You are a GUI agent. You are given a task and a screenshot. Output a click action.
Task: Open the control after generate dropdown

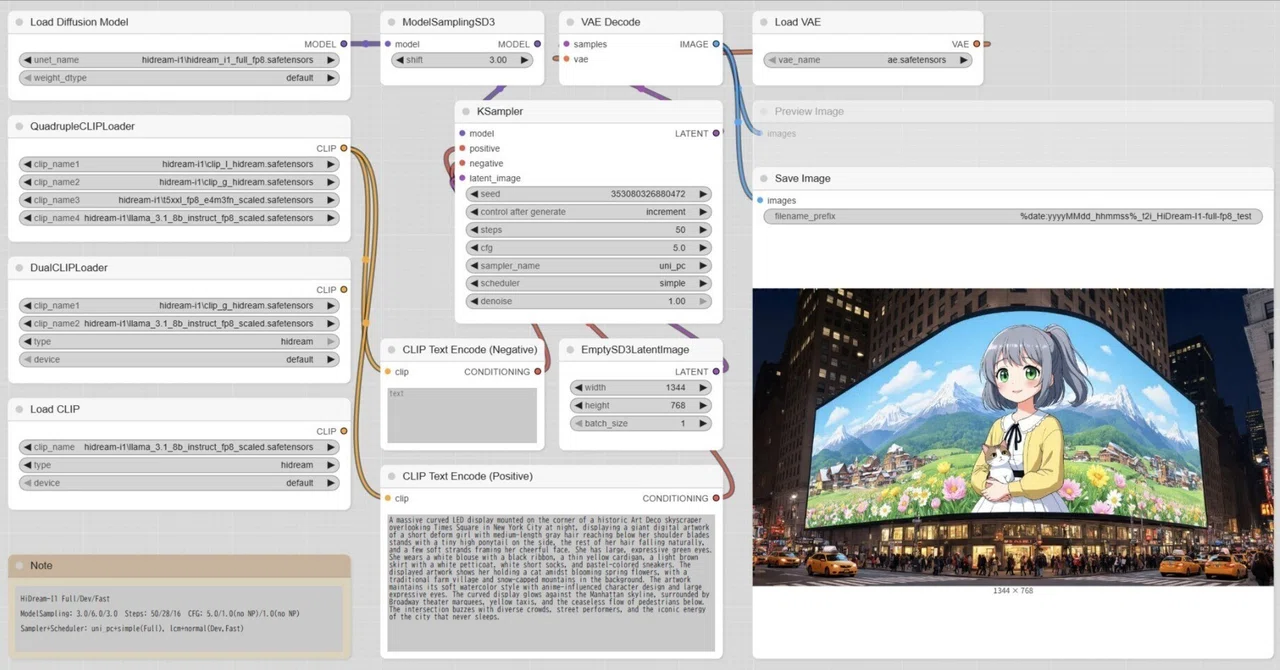(588, 212)
